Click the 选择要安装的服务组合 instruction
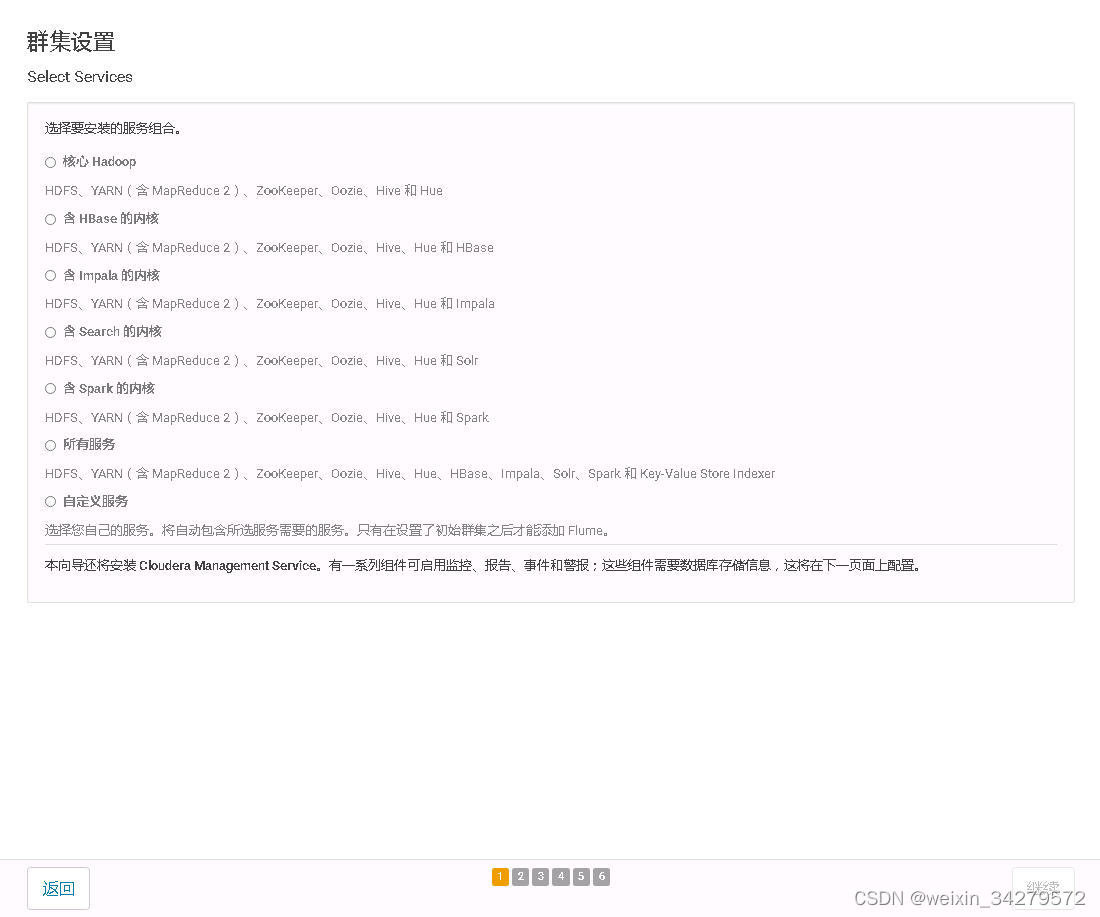 click(x=114, y=128)
